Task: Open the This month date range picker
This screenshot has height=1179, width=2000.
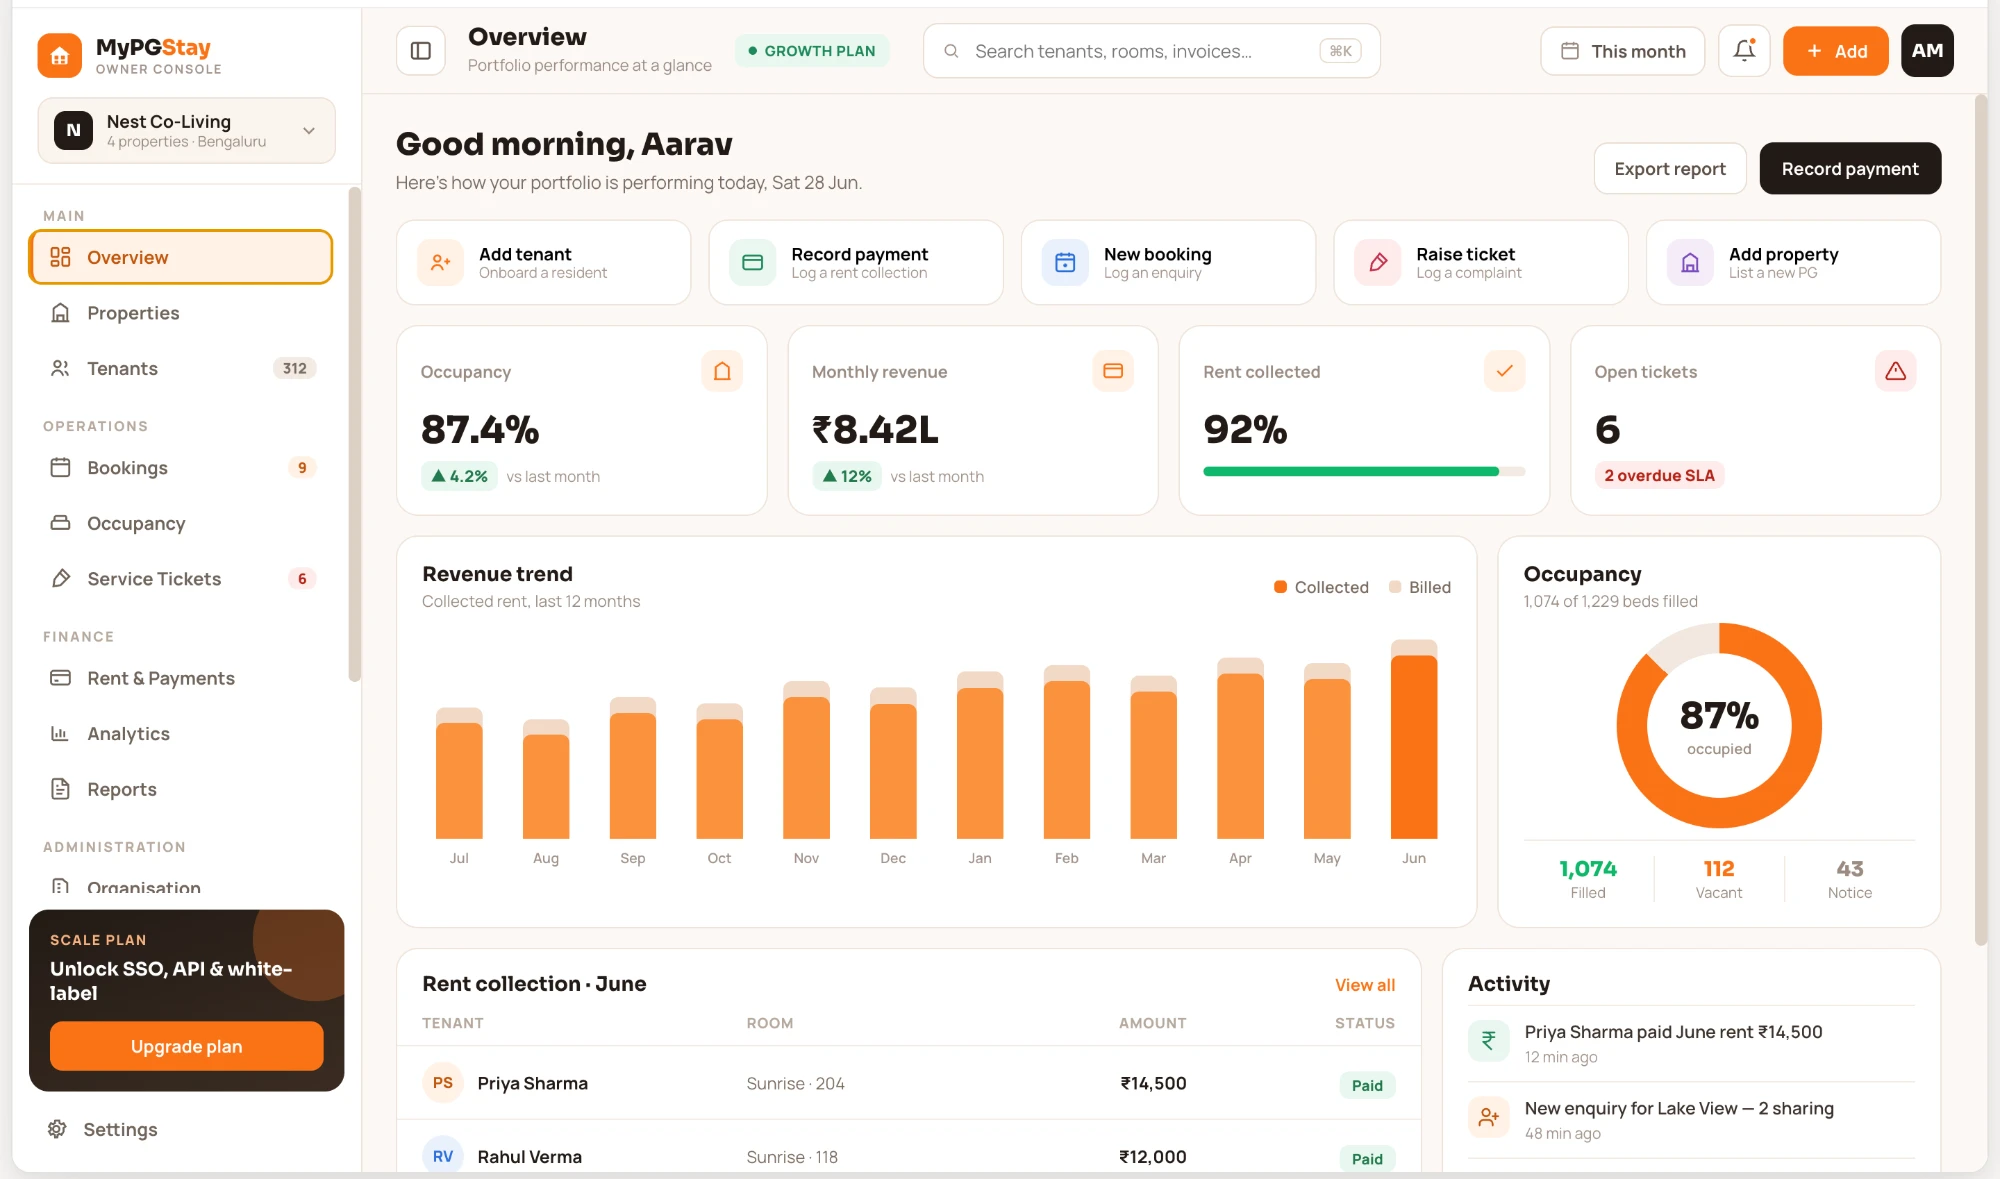Action: point(1622,51)
